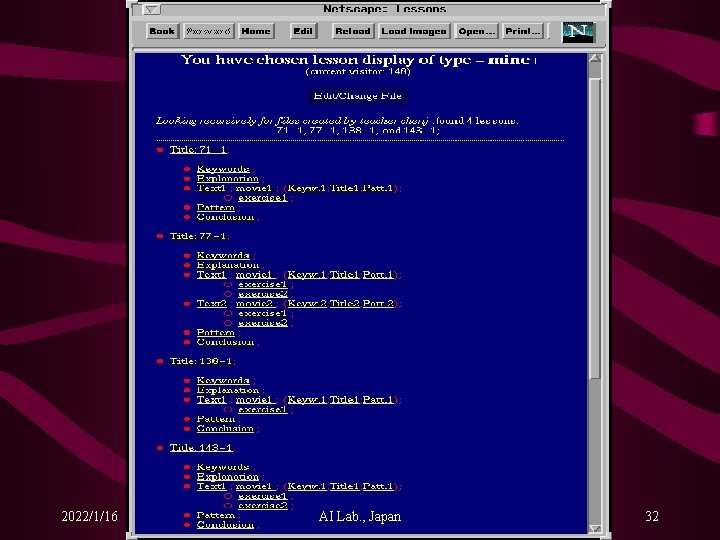
Task: Click the Back toolbar button
Action: coord(162,31)
